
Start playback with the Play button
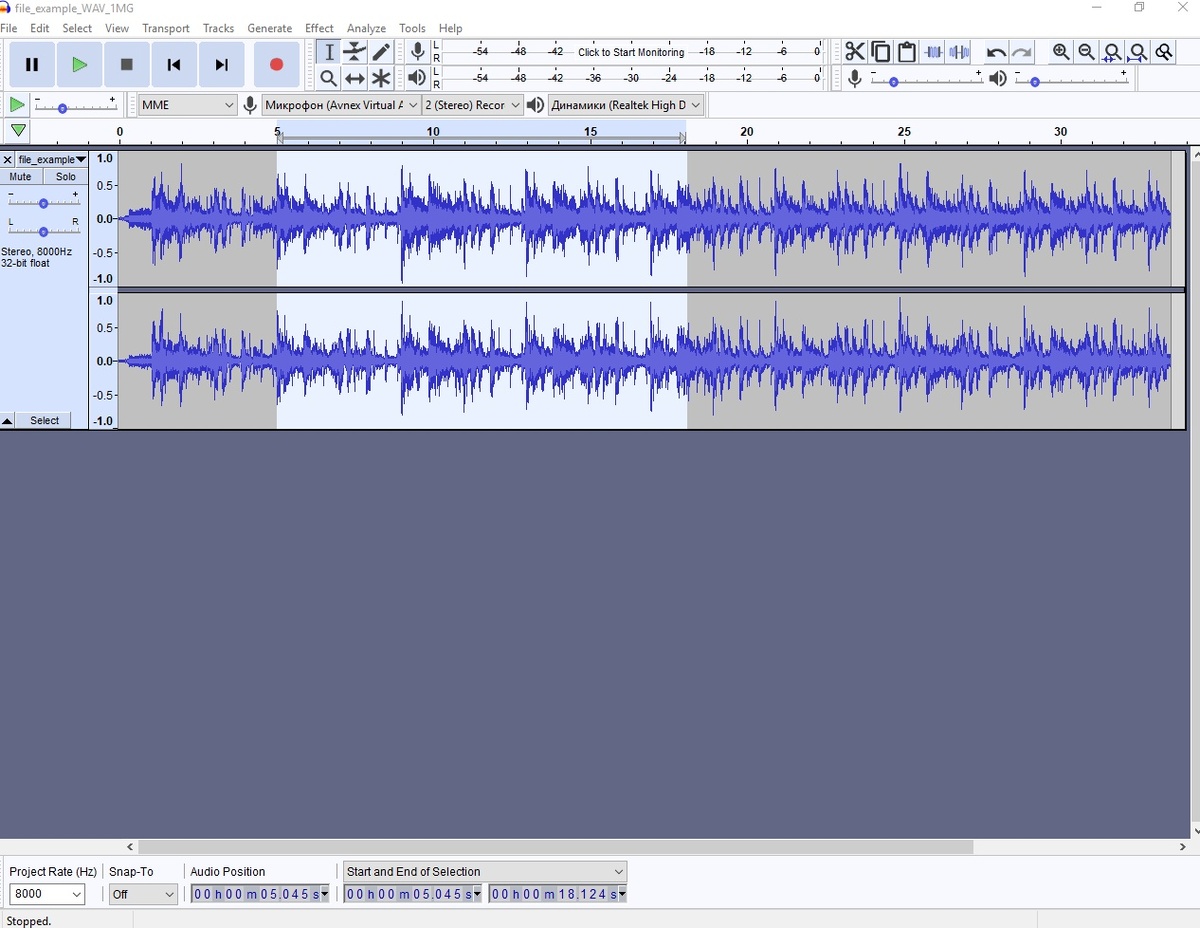79,65
